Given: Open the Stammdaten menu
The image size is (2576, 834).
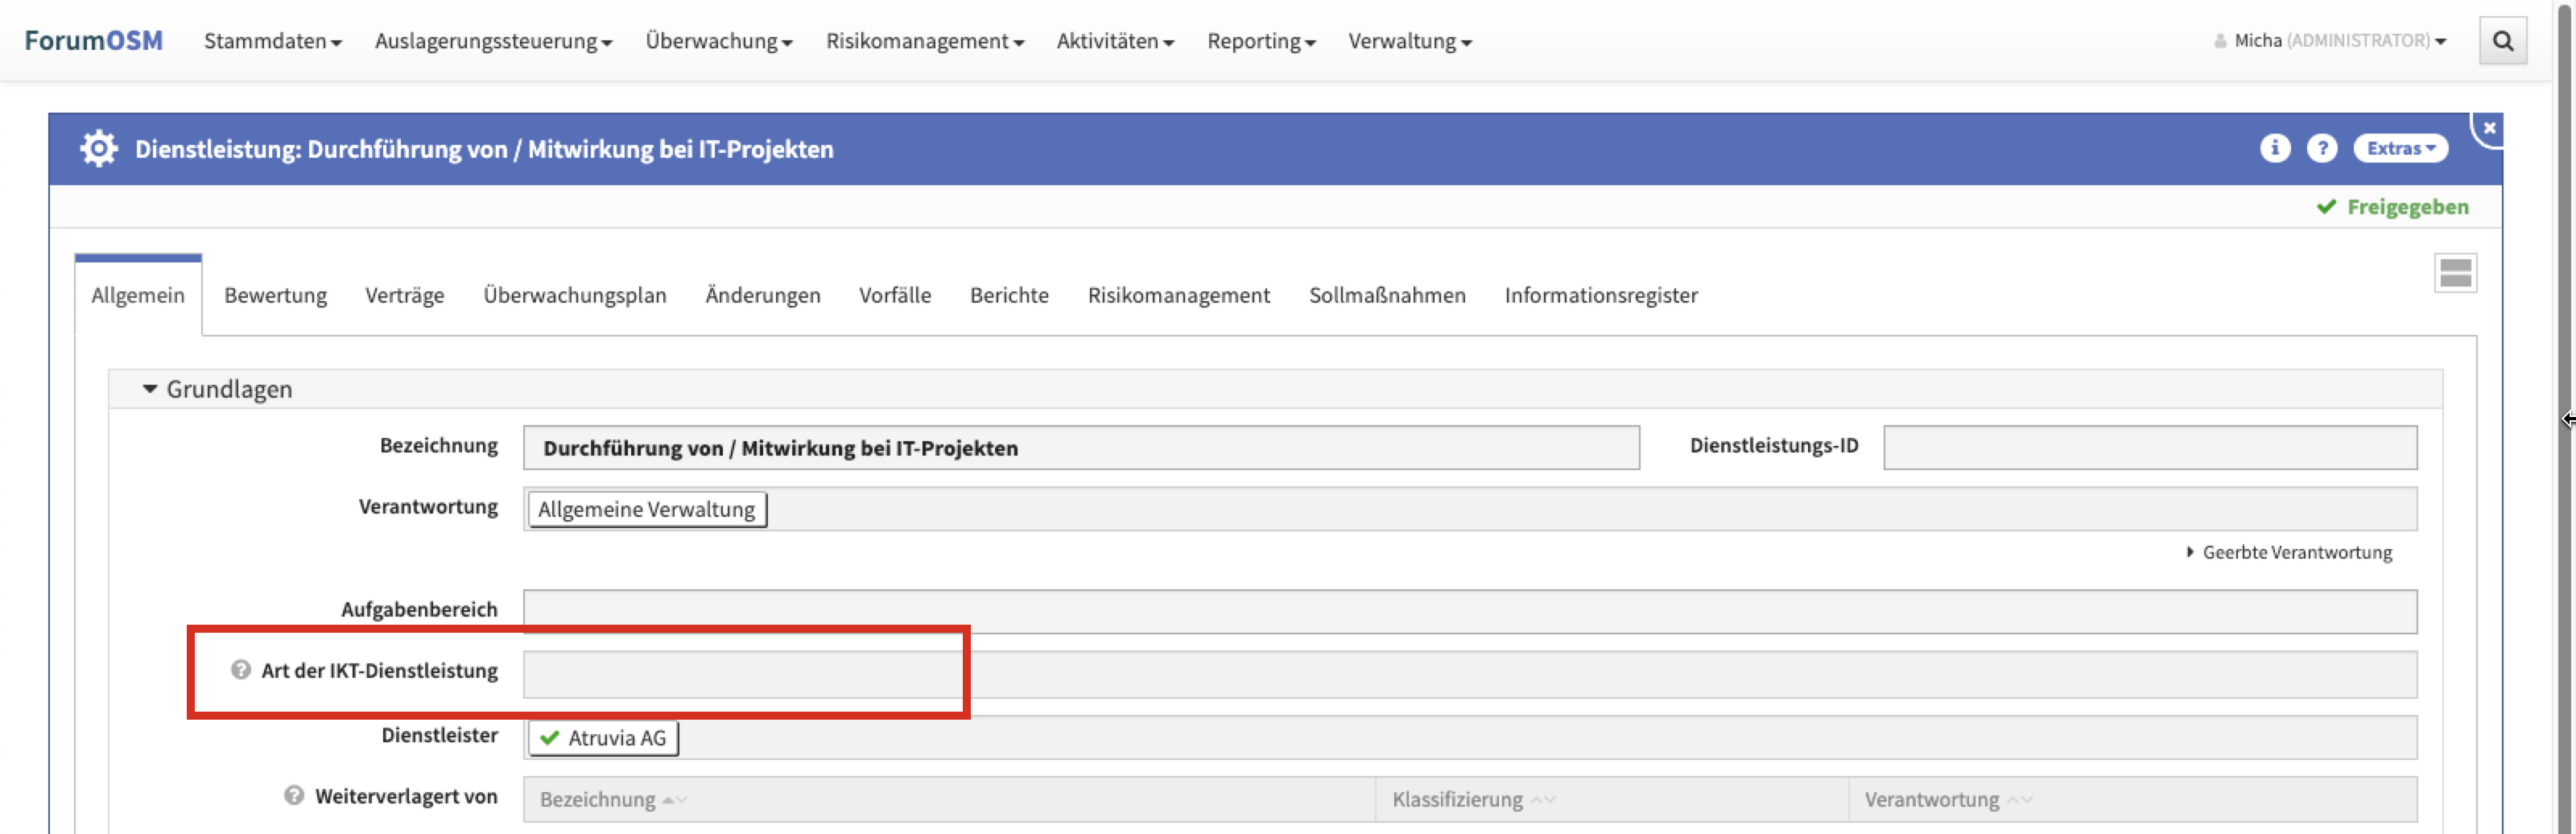Looking at the screenshot, I should tap(273, 41).
